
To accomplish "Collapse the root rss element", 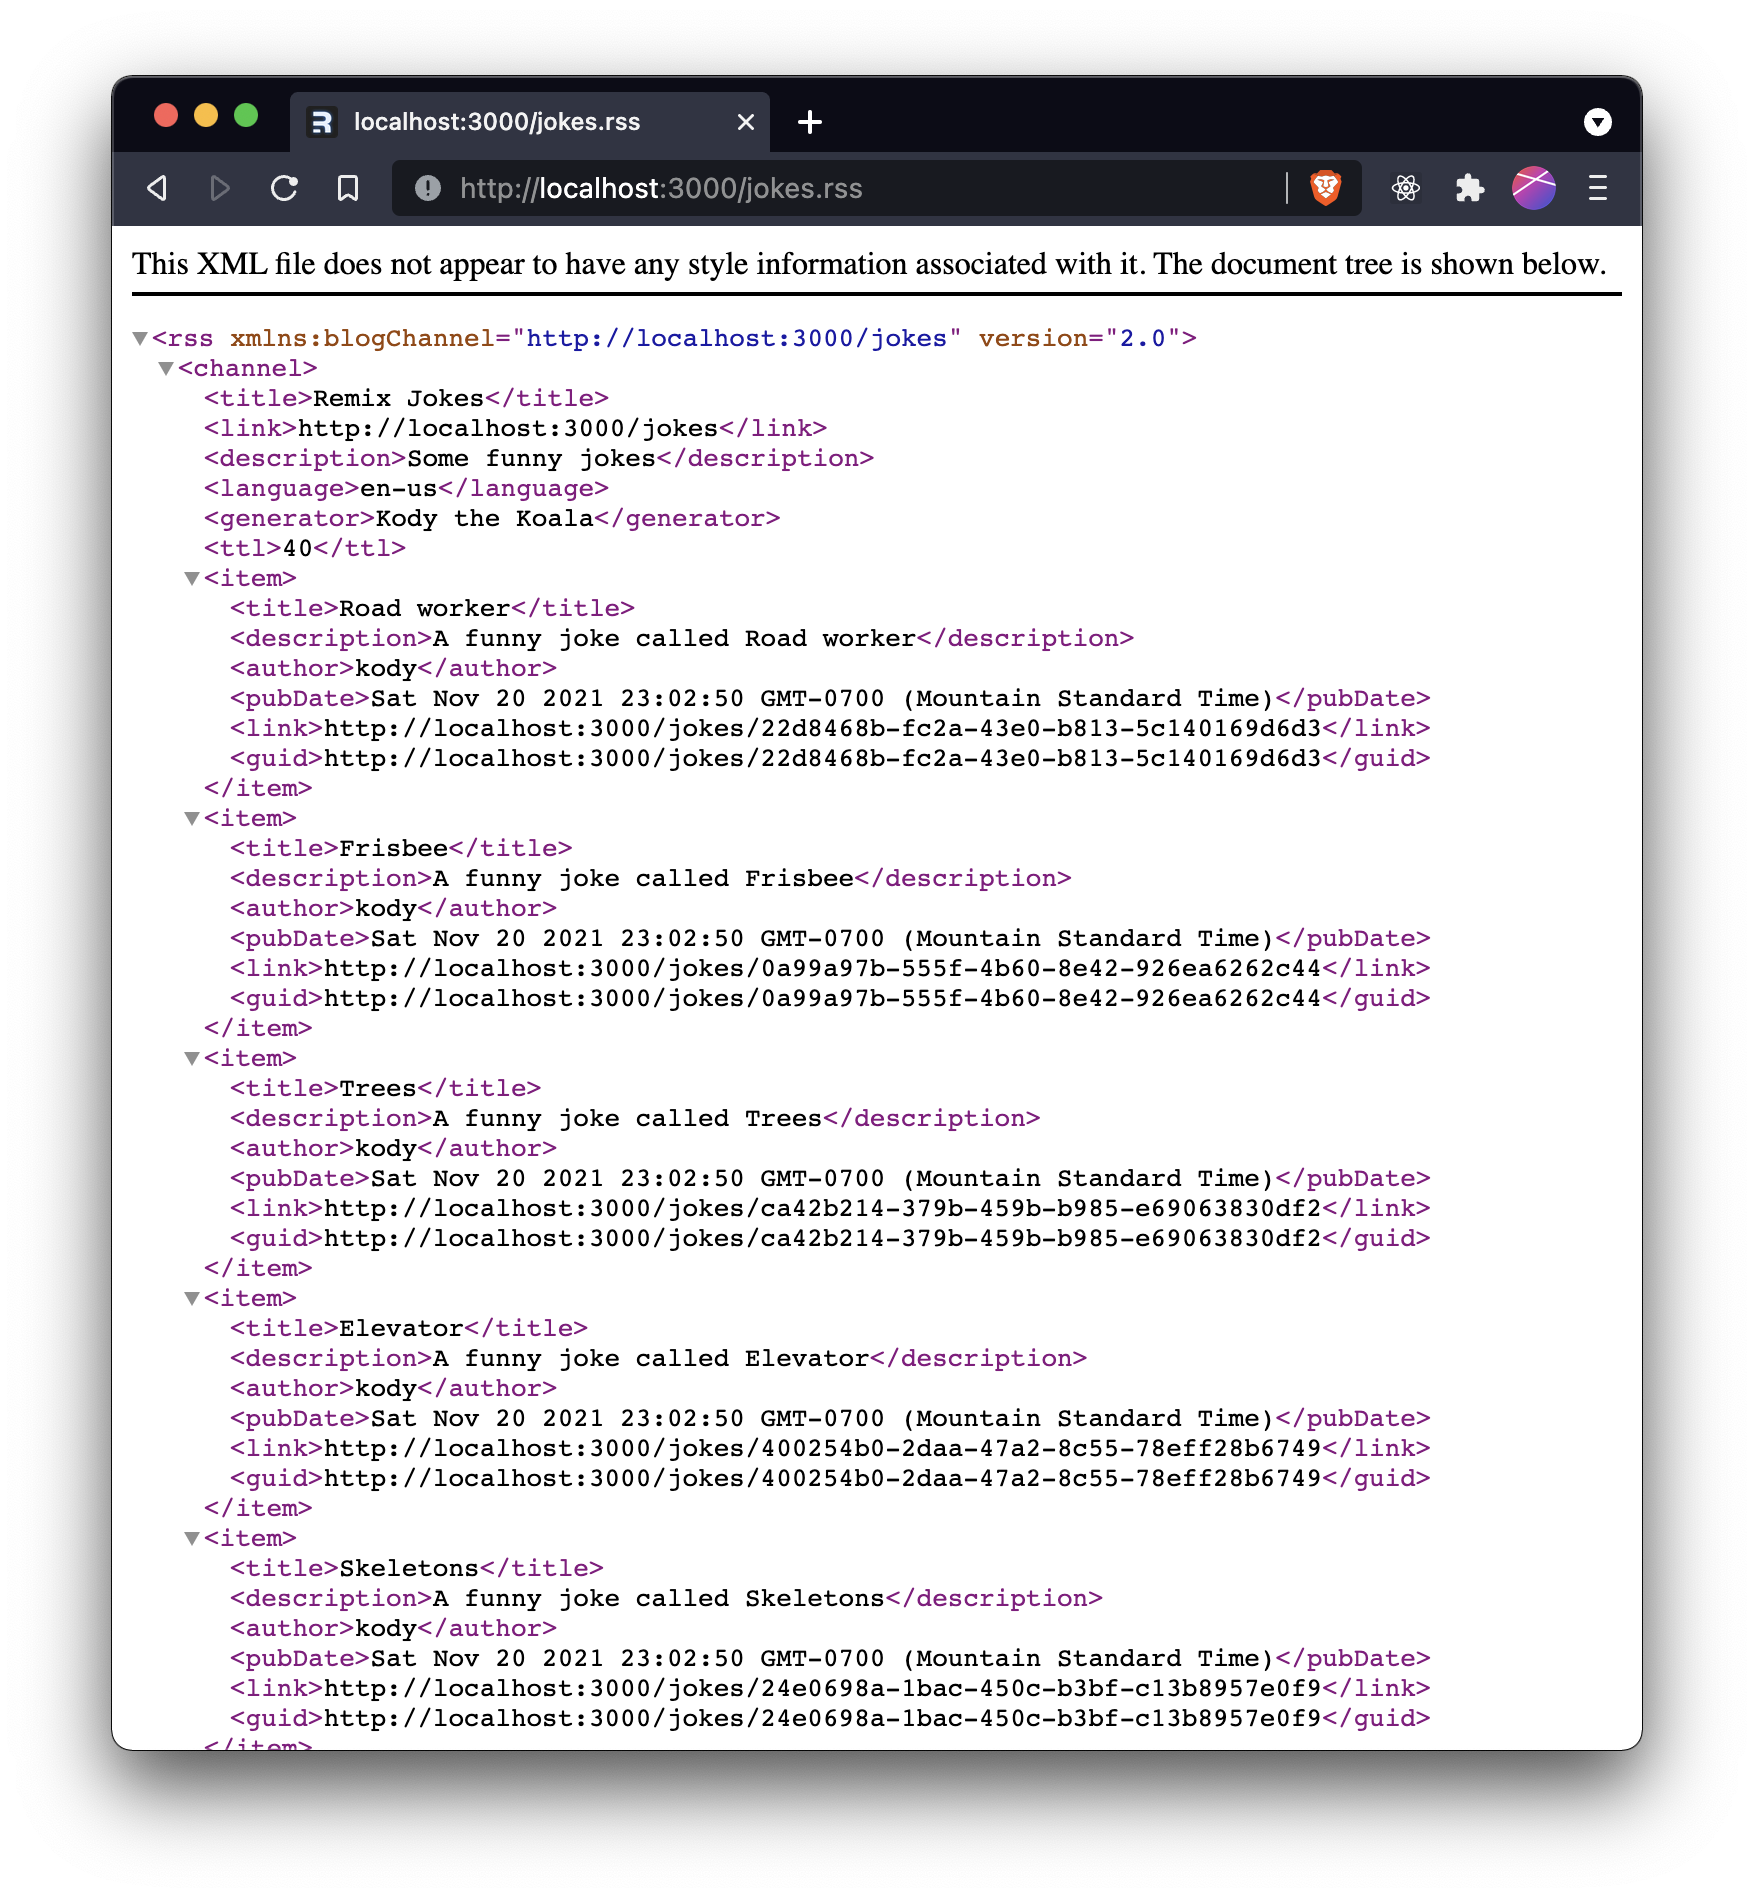I will pyautogui.click(x=140, y=338).
